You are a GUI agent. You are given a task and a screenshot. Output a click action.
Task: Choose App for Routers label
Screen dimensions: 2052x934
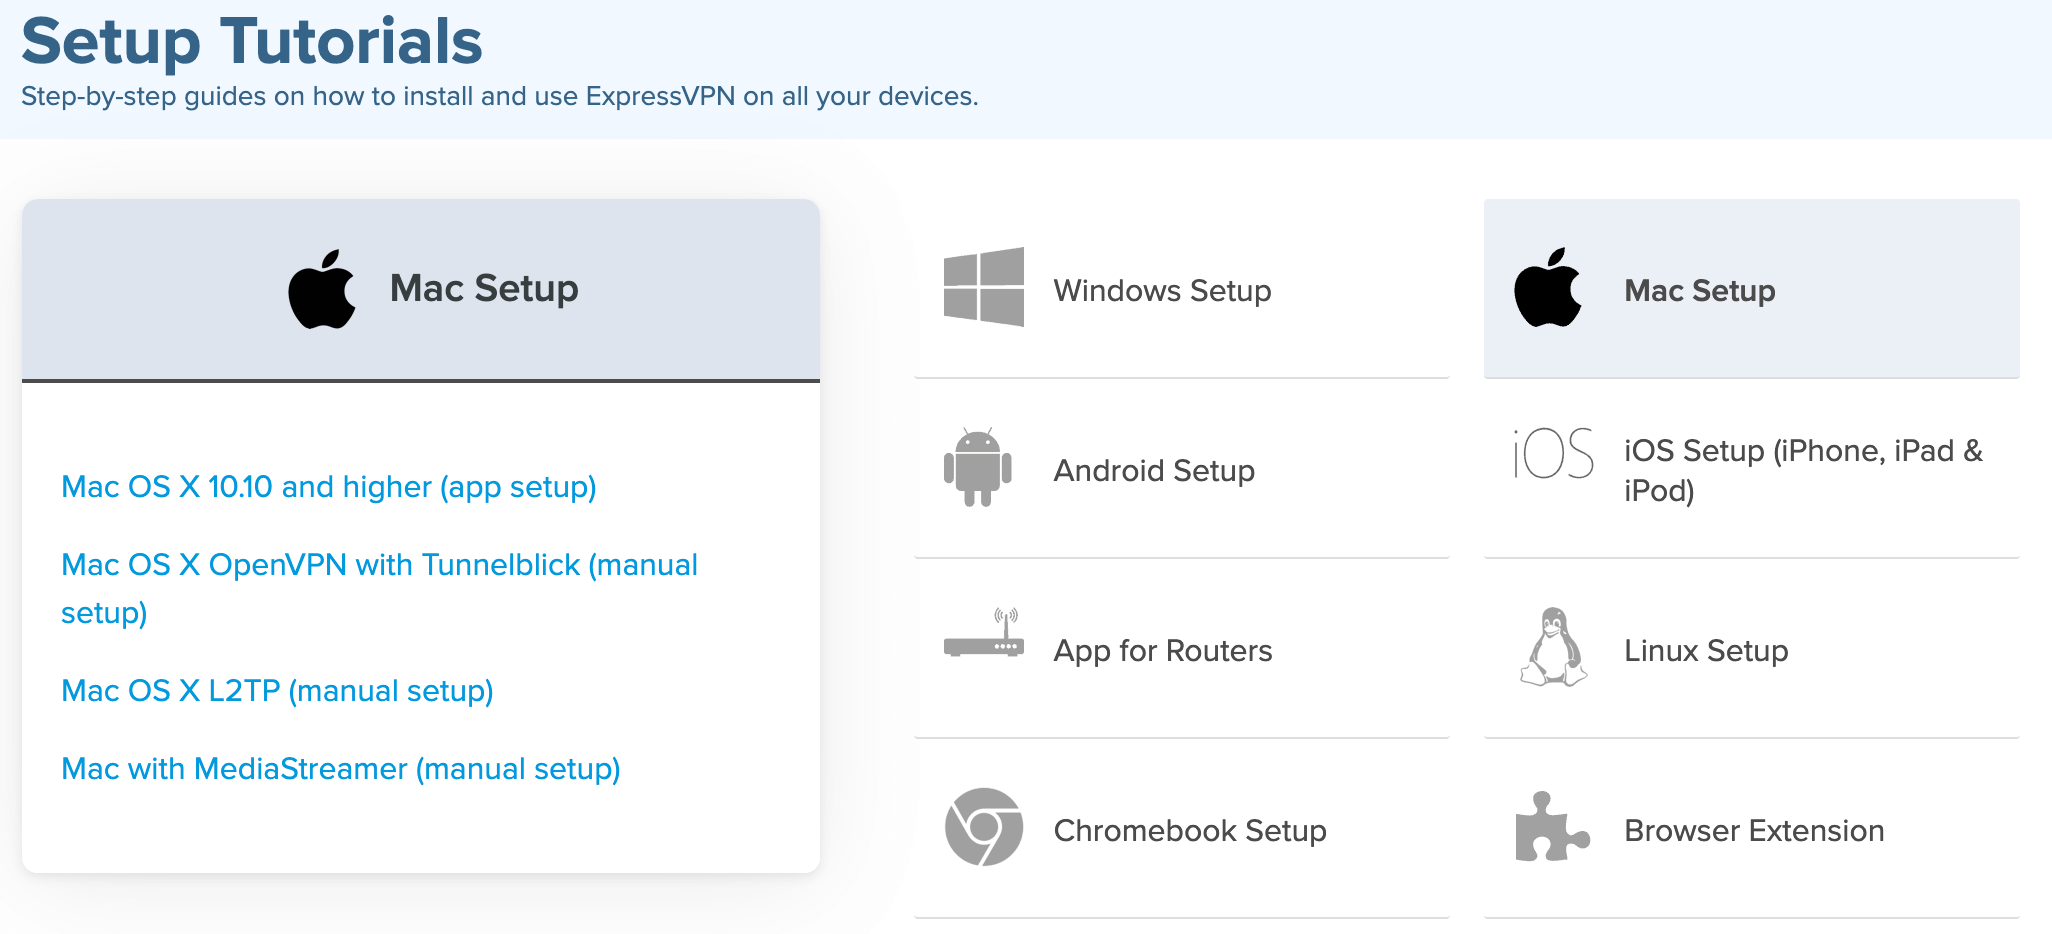click(1163, 651)
